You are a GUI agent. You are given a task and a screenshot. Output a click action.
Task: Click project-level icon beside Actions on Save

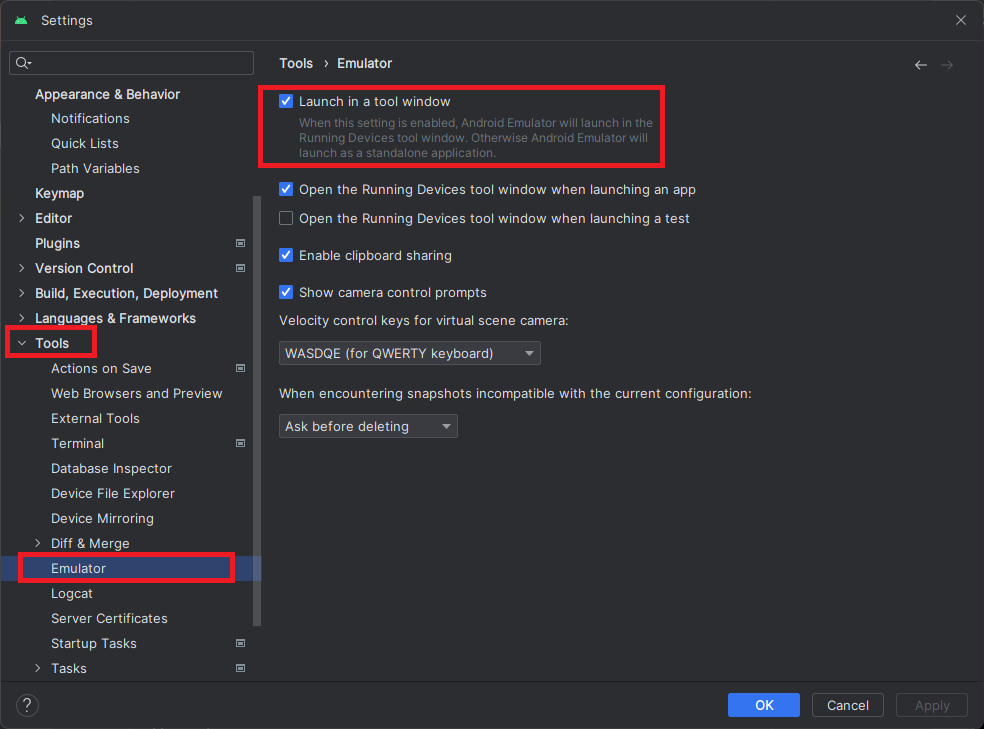tap(240, 368)
